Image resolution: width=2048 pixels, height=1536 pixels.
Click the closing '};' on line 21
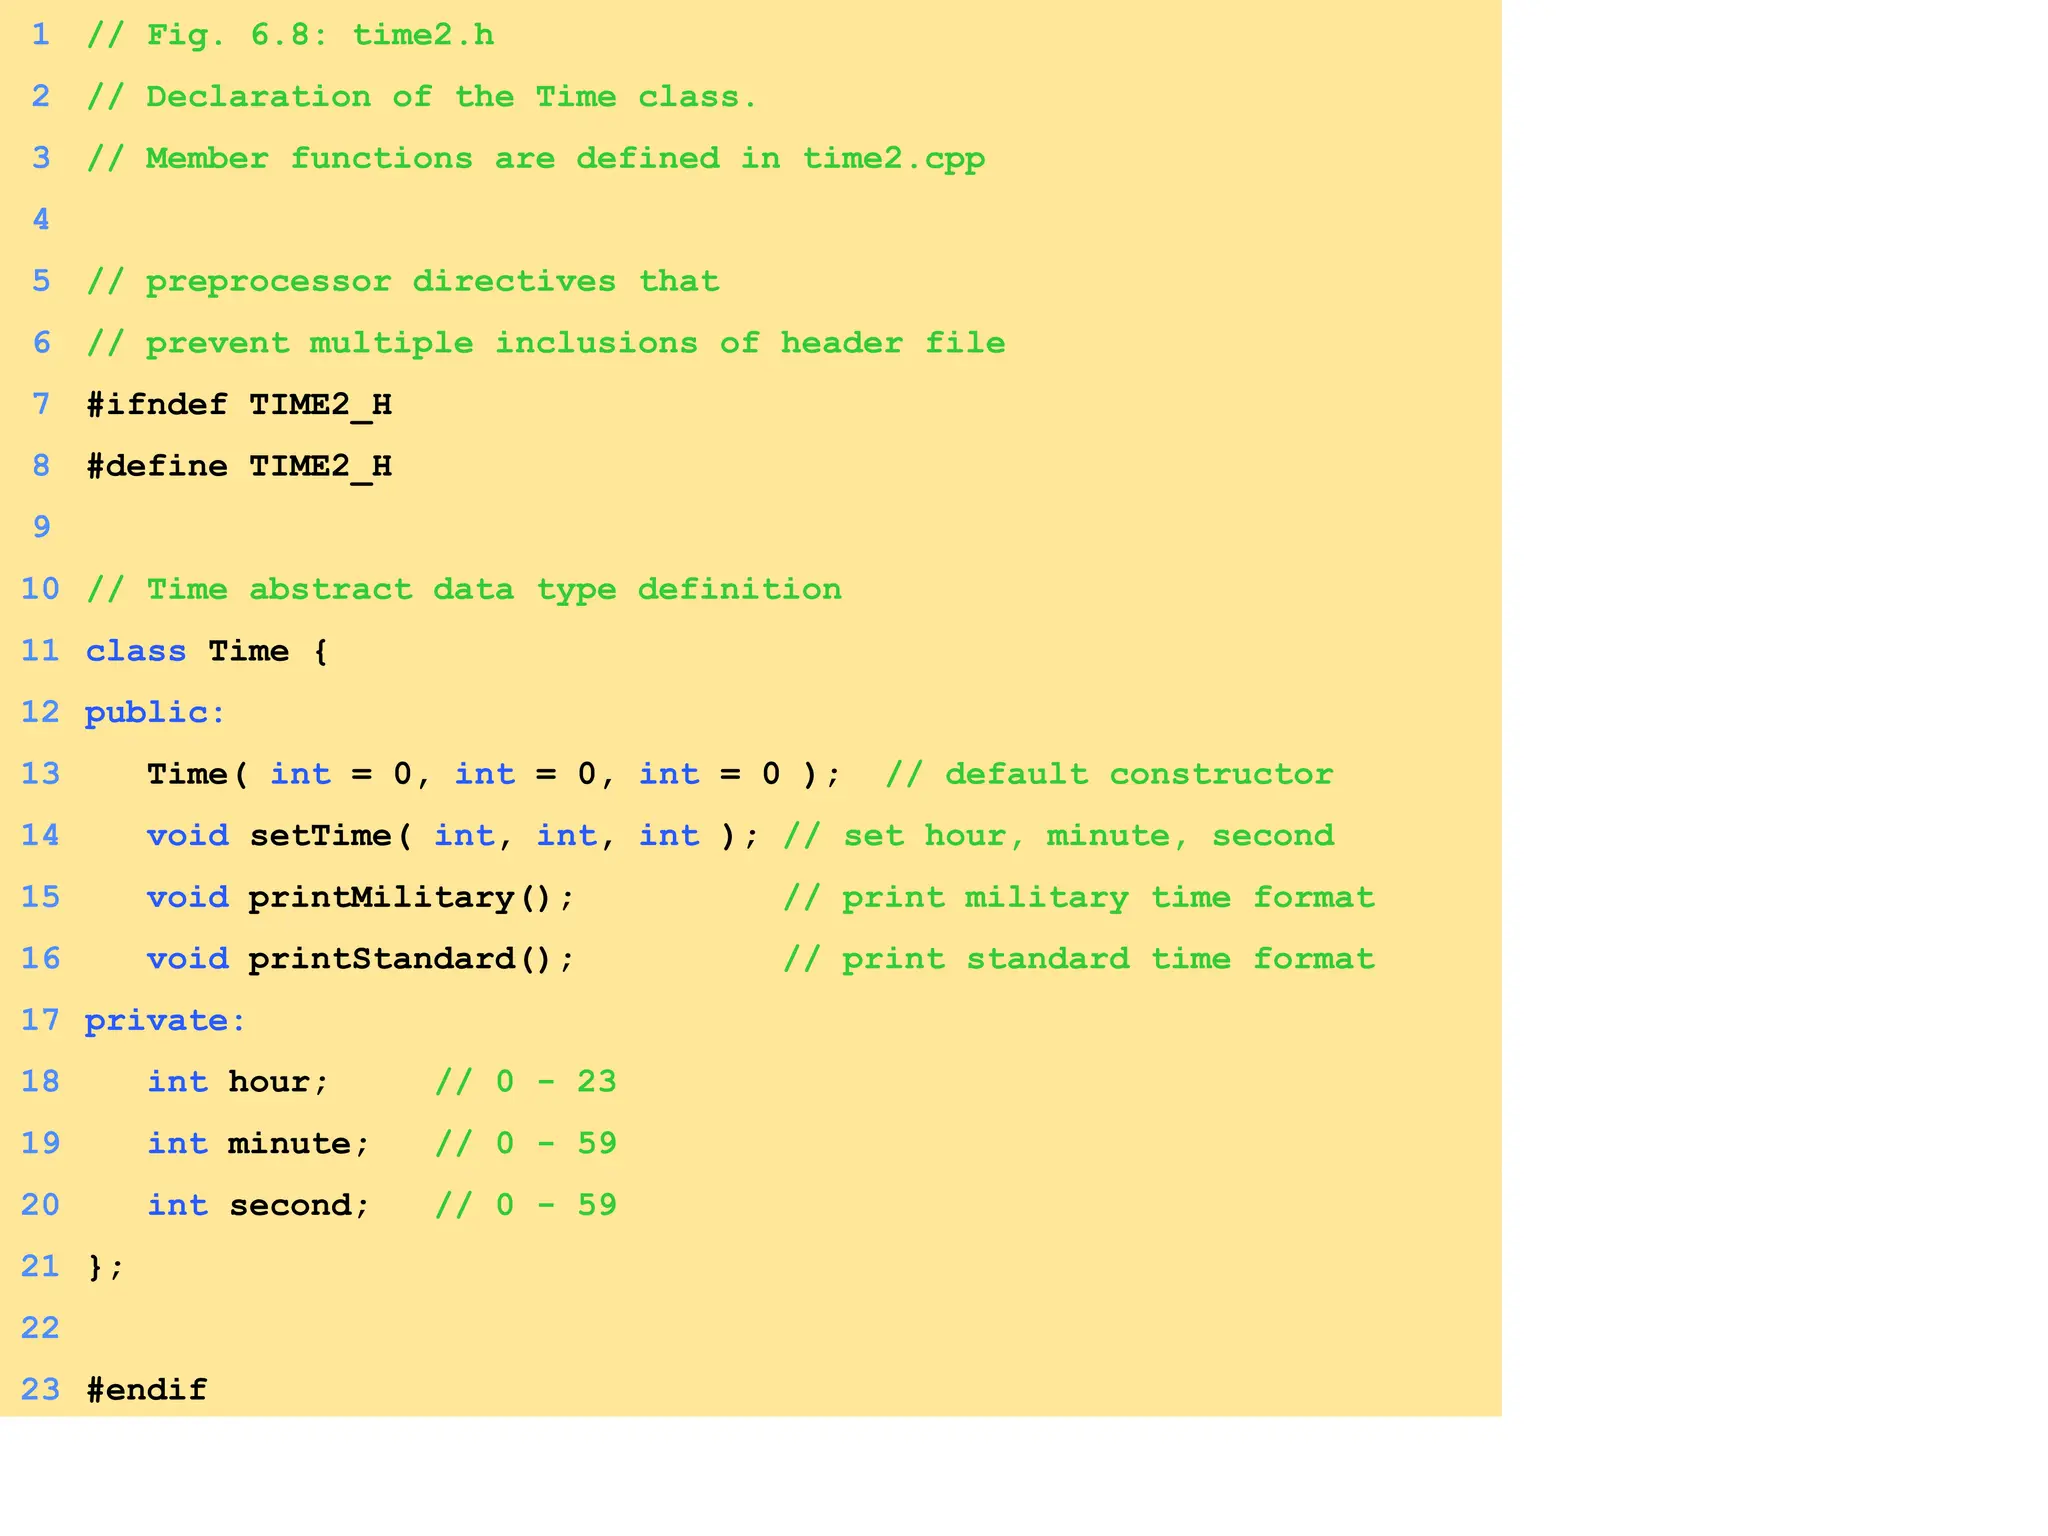point(106,1268)
